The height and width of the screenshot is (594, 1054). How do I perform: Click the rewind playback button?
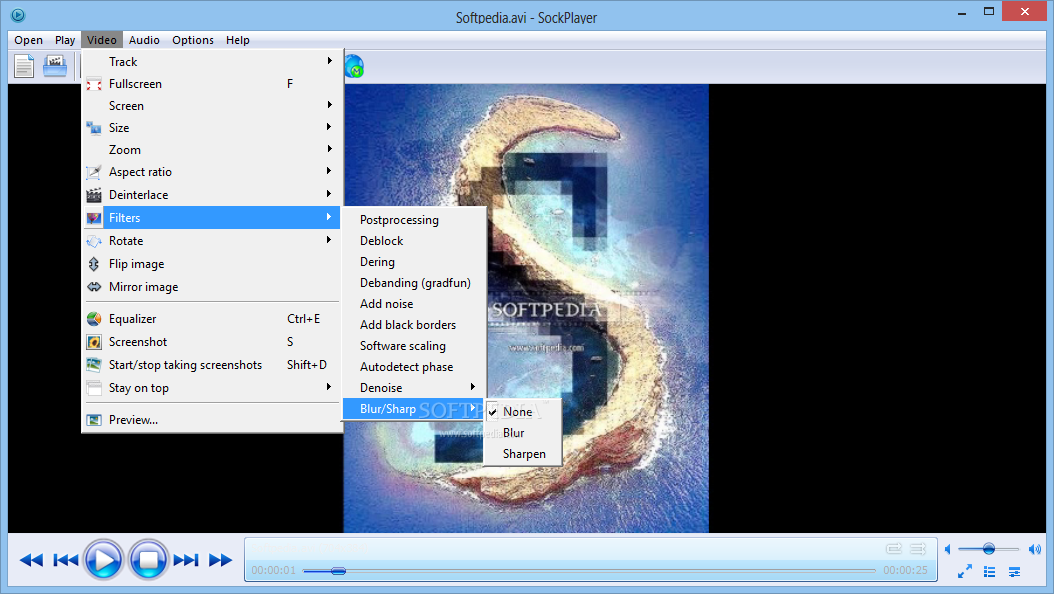tap(31, 560)
